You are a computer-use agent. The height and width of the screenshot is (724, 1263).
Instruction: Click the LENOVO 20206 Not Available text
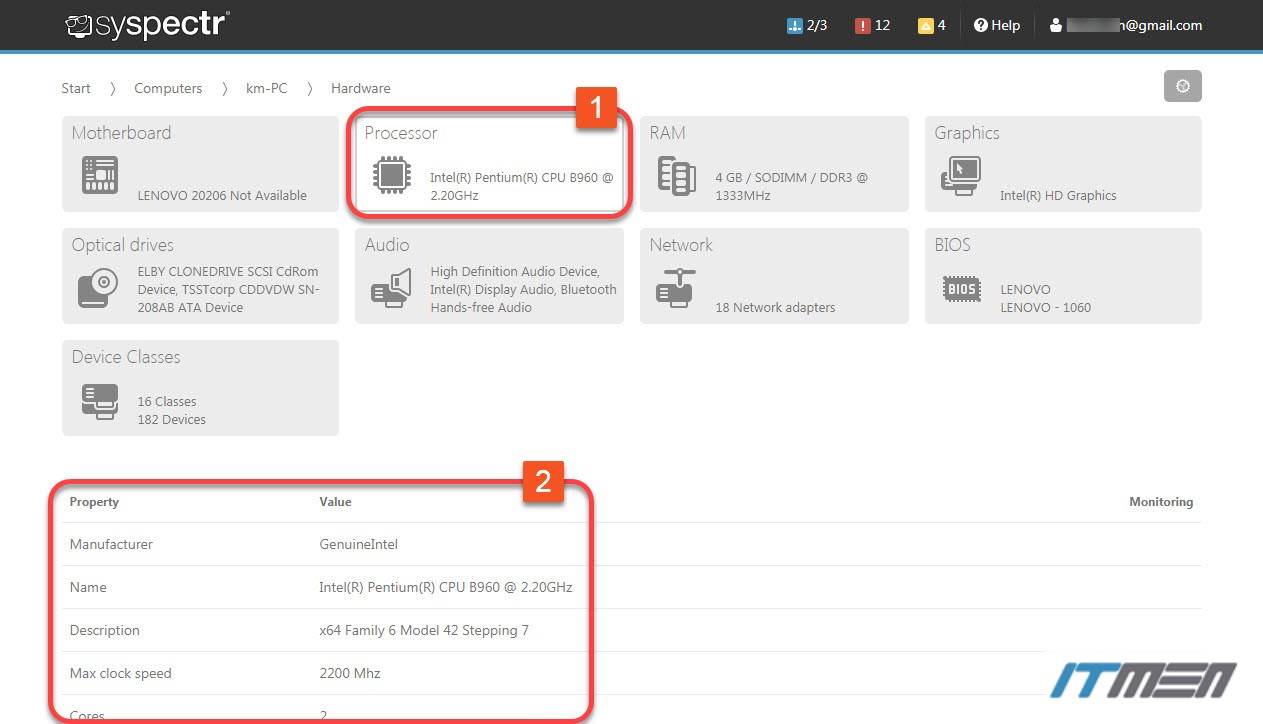pyautogui.click(x=222, y=196)
